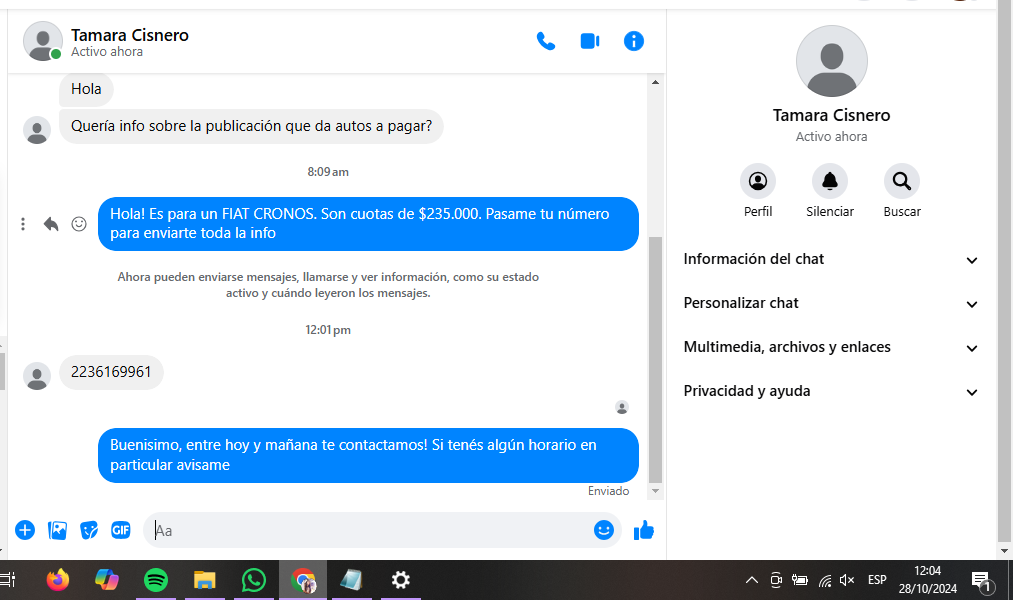Open more actions plus icon in composer
The width and height of the screenshot is (1013, 600).
(25, 530)
